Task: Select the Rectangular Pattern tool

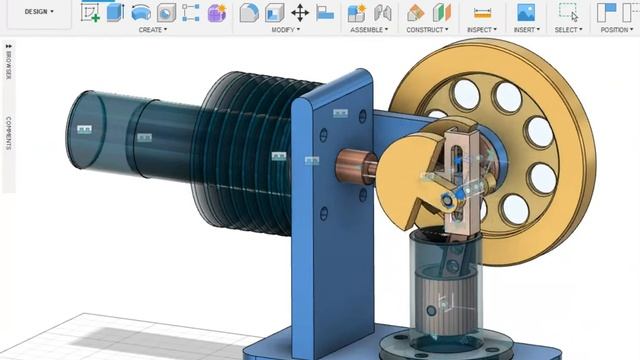Action: 191,13
